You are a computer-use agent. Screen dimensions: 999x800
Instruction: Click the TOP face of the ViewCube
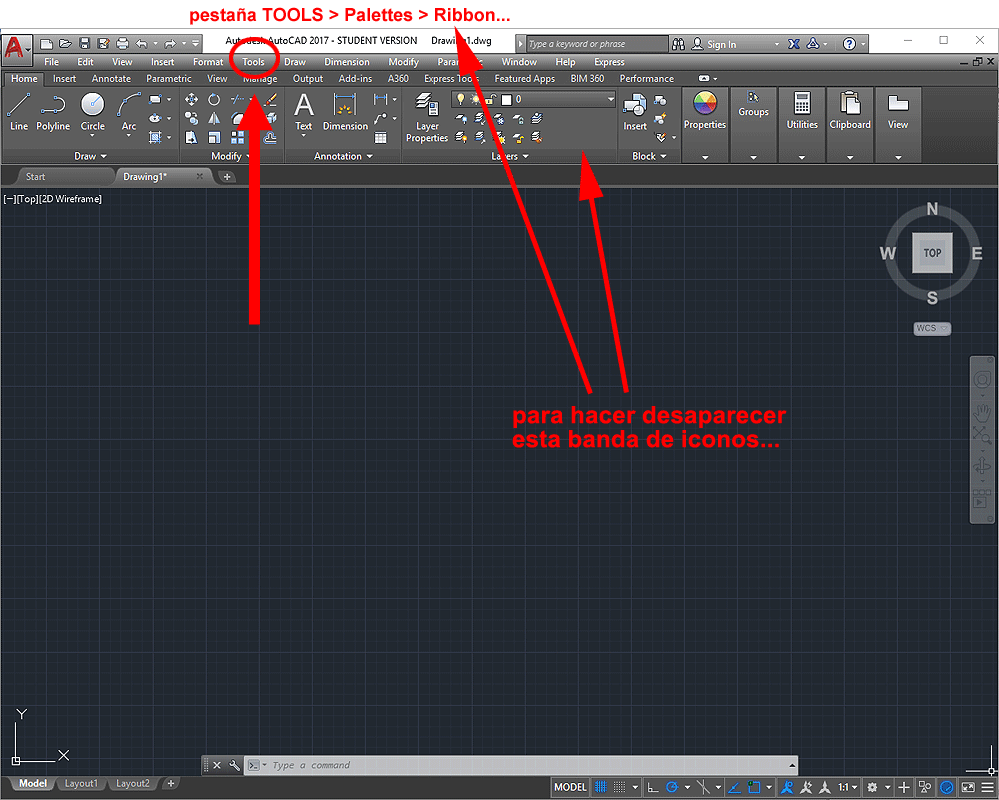pyautogui.click(x=932, y=253)
